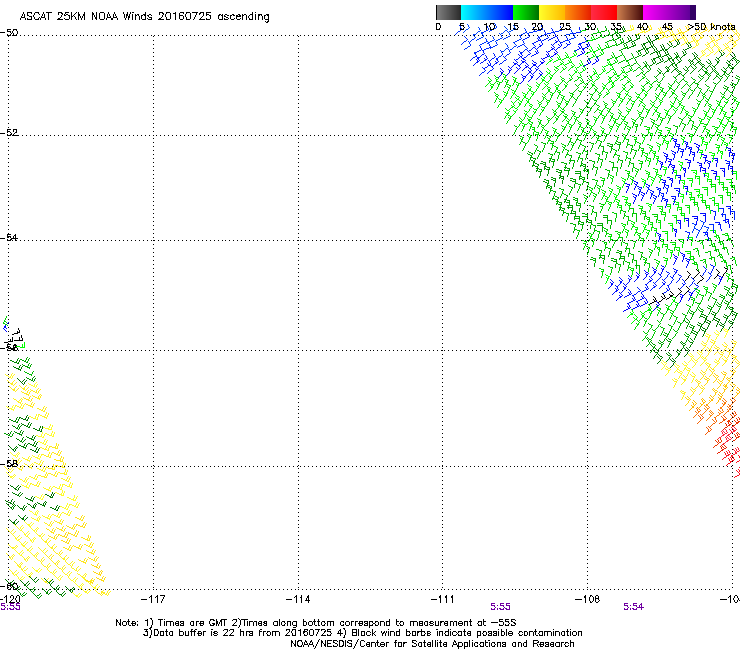Click the orange 25-30 knots color segment
Image resolution: width=740 pixels, height=650 pixels.
(578, 12)
